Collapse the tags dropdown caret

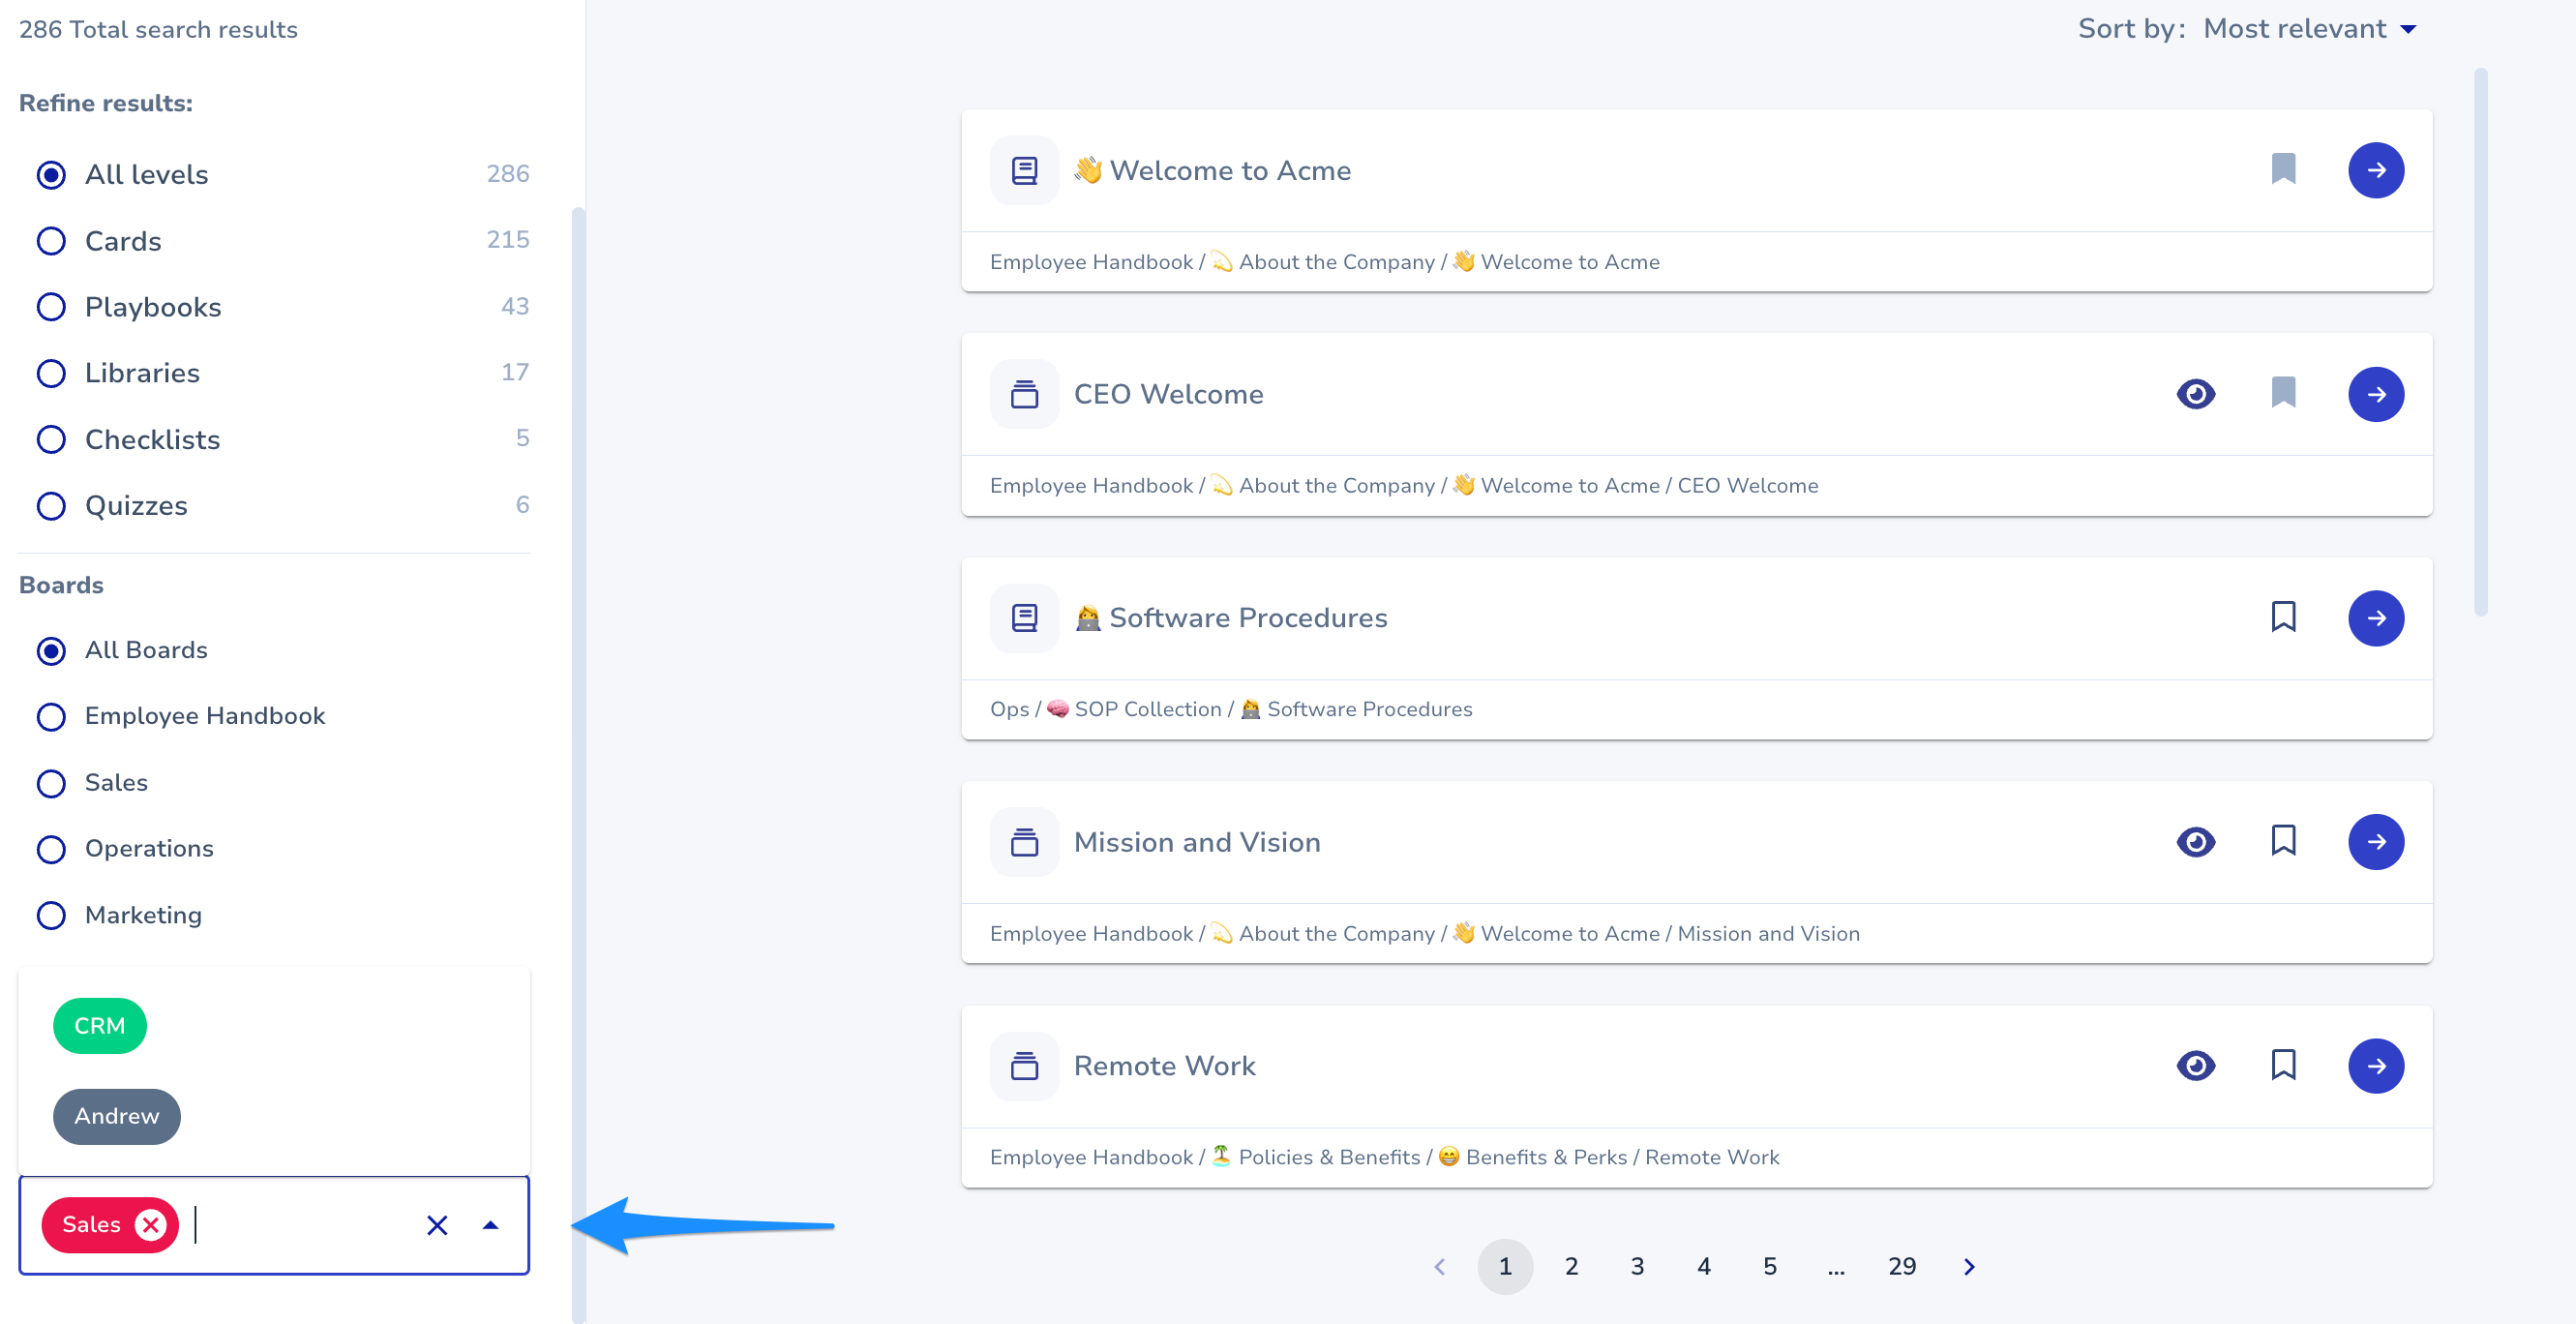pyautogui.click(x=490, y=1225)
